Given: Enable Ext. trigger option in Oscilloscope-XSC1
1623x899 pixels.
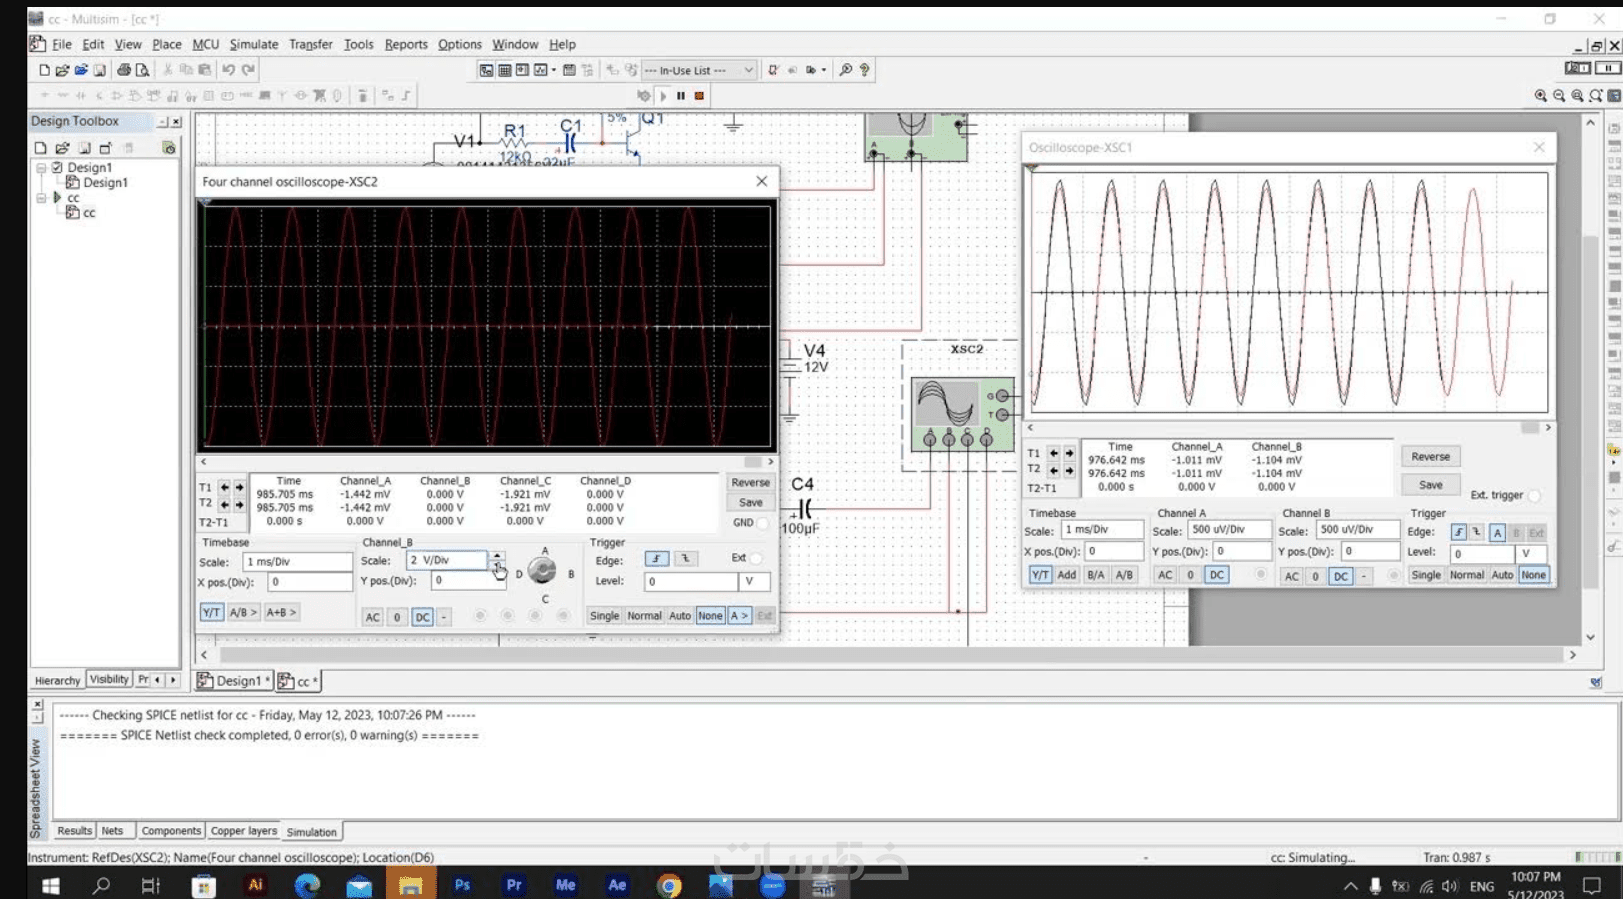Looking at the screenshot, I should [x=1534, y=495].
